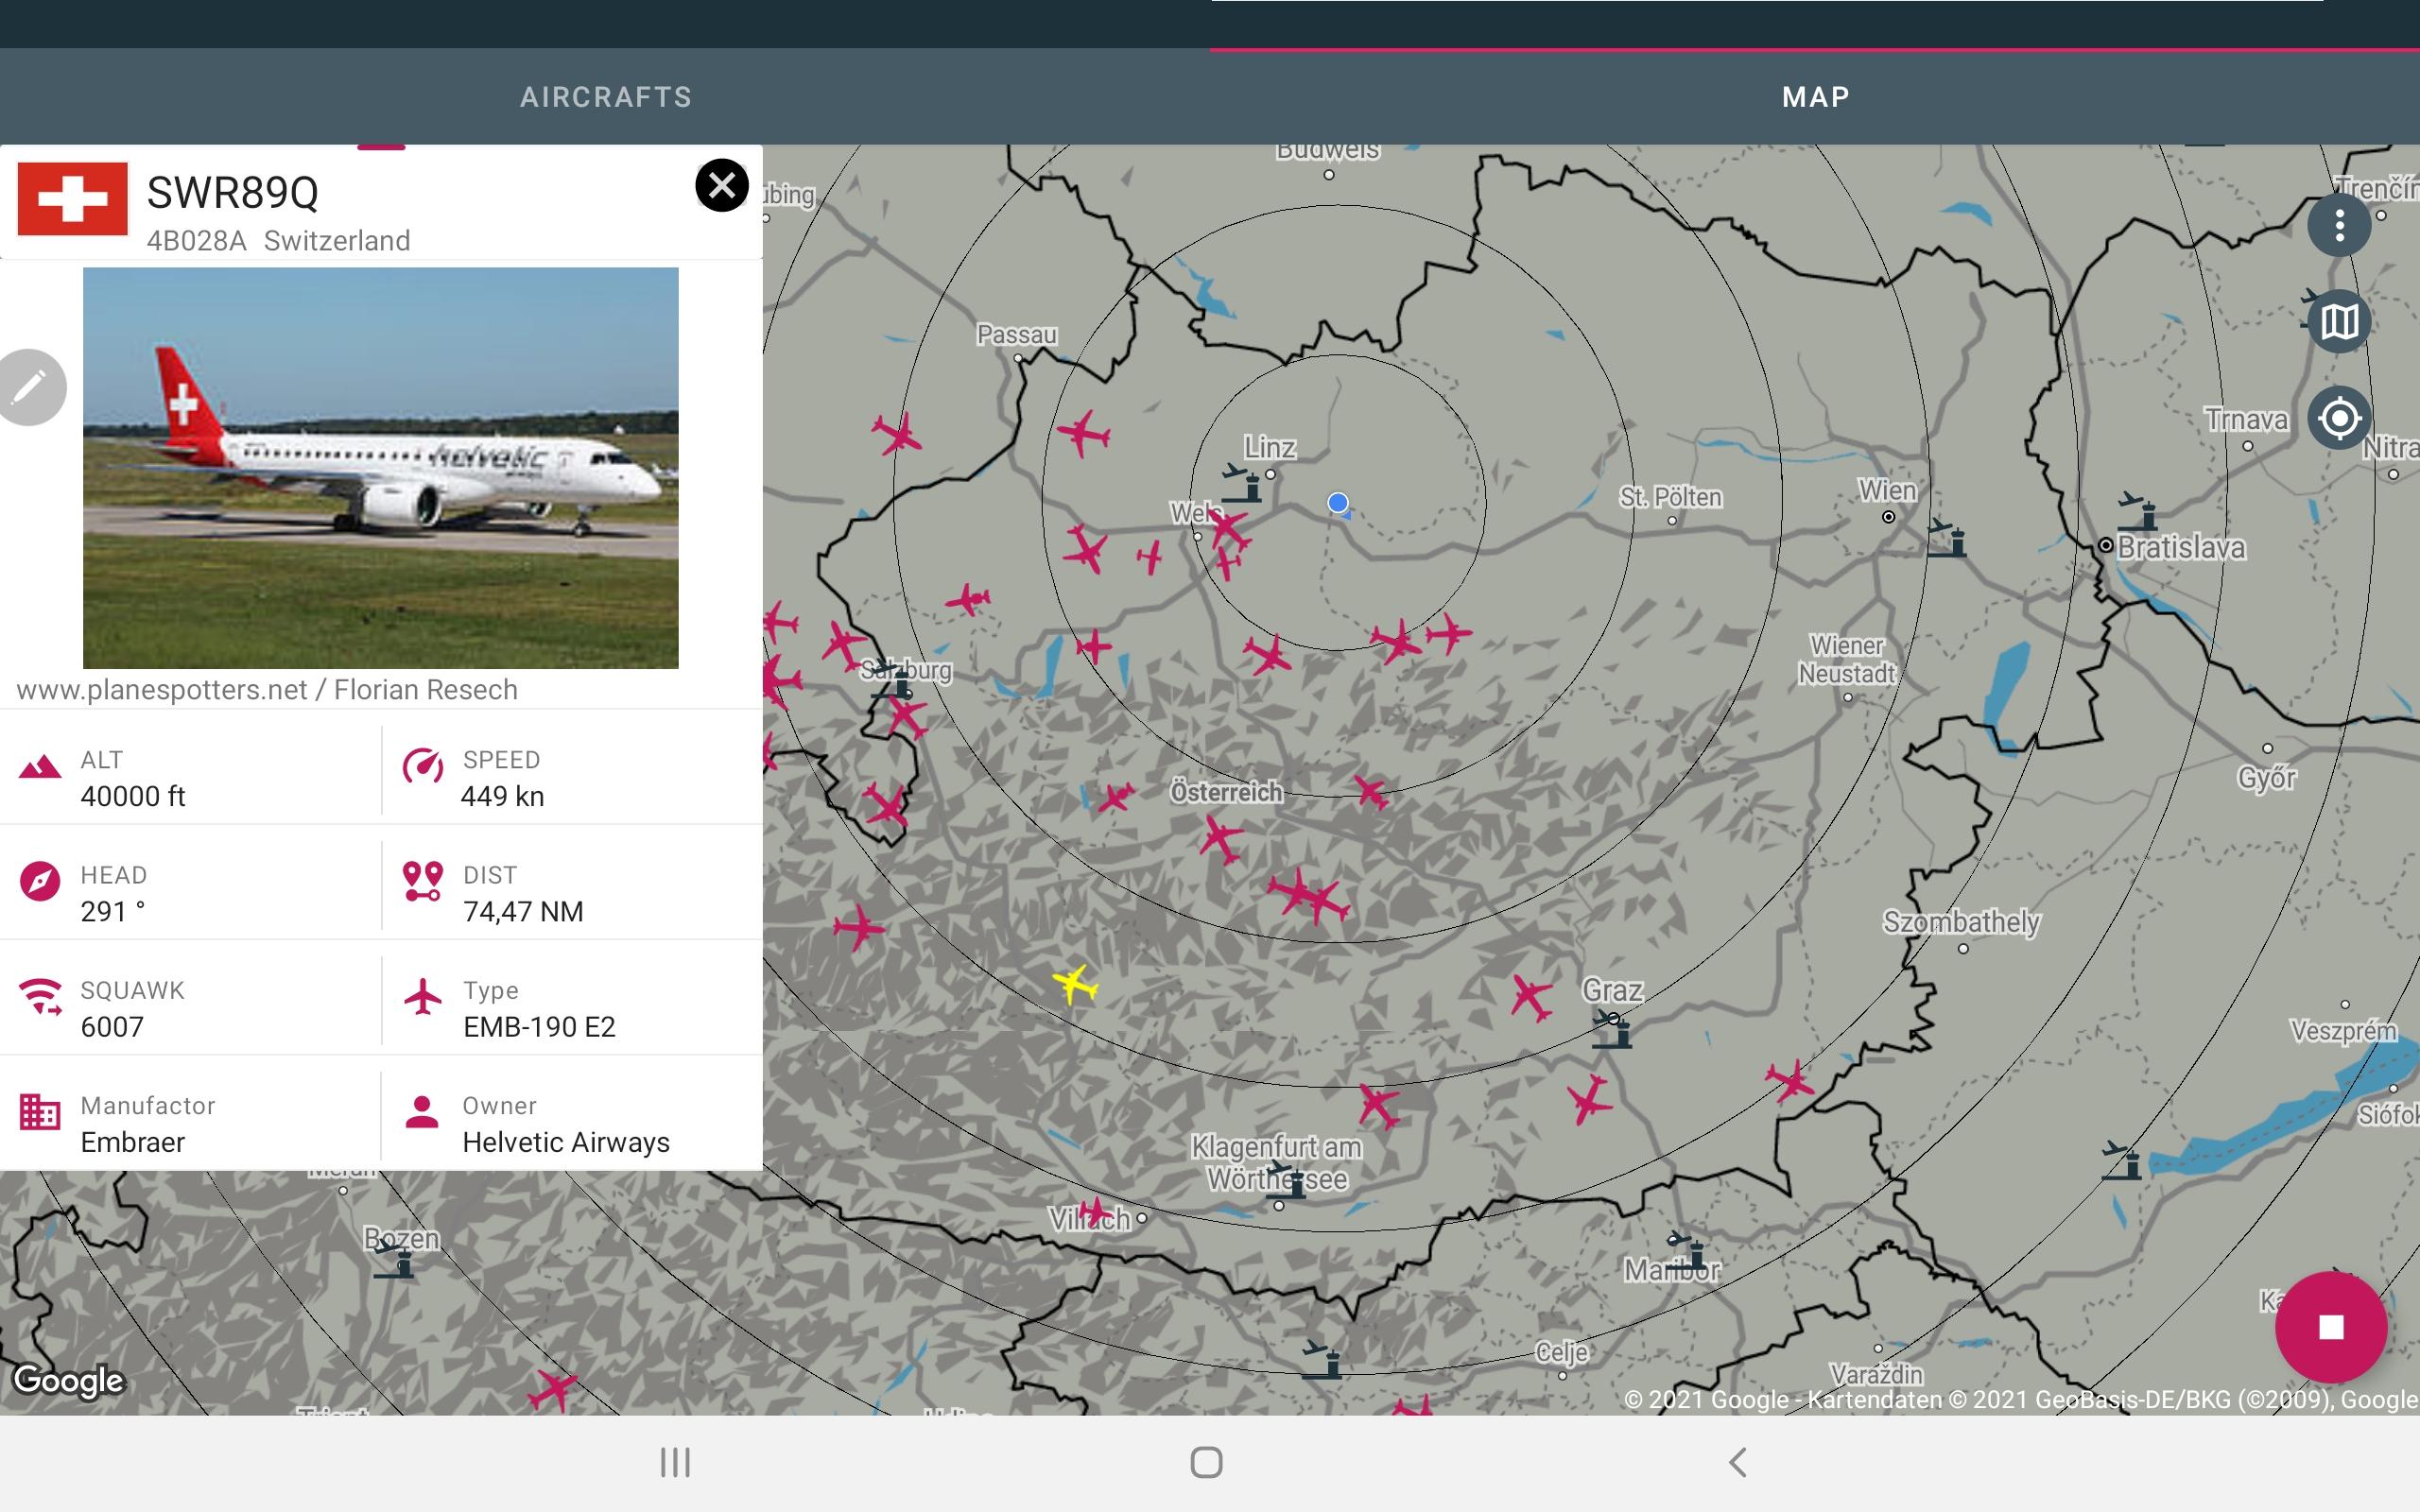Switch to the MAP tab
This screenshot has height=1512, width=2420.
point(1815,97)
